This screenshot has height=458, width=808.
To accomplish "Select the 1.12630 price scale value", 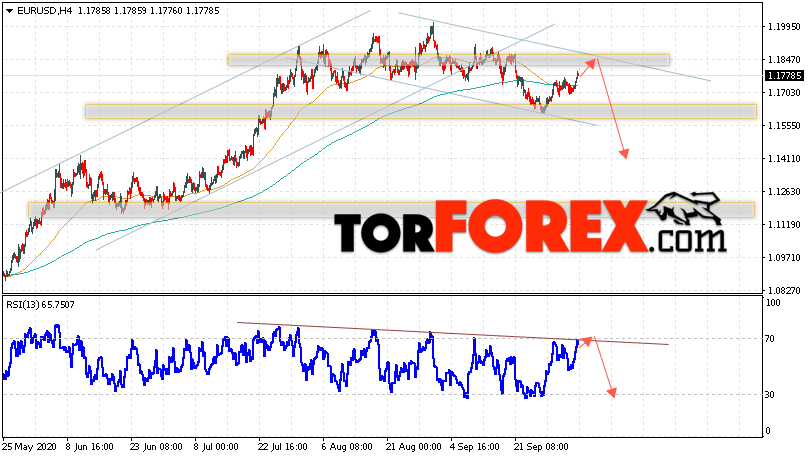I will (x=784, y=192).
